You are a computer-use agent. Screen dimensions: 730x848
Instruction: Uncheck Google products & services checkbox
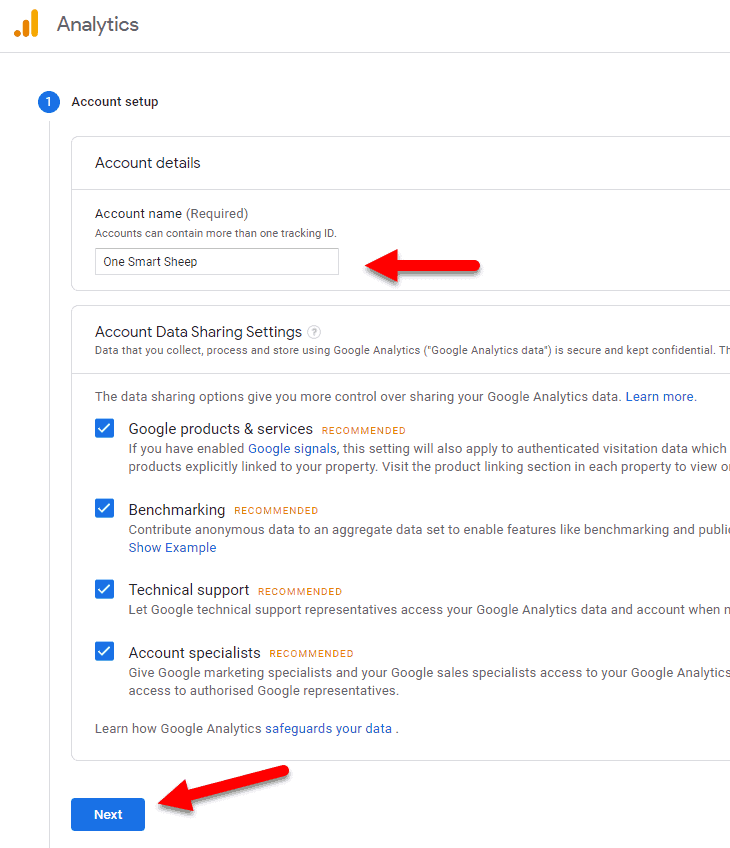(104, 428)
